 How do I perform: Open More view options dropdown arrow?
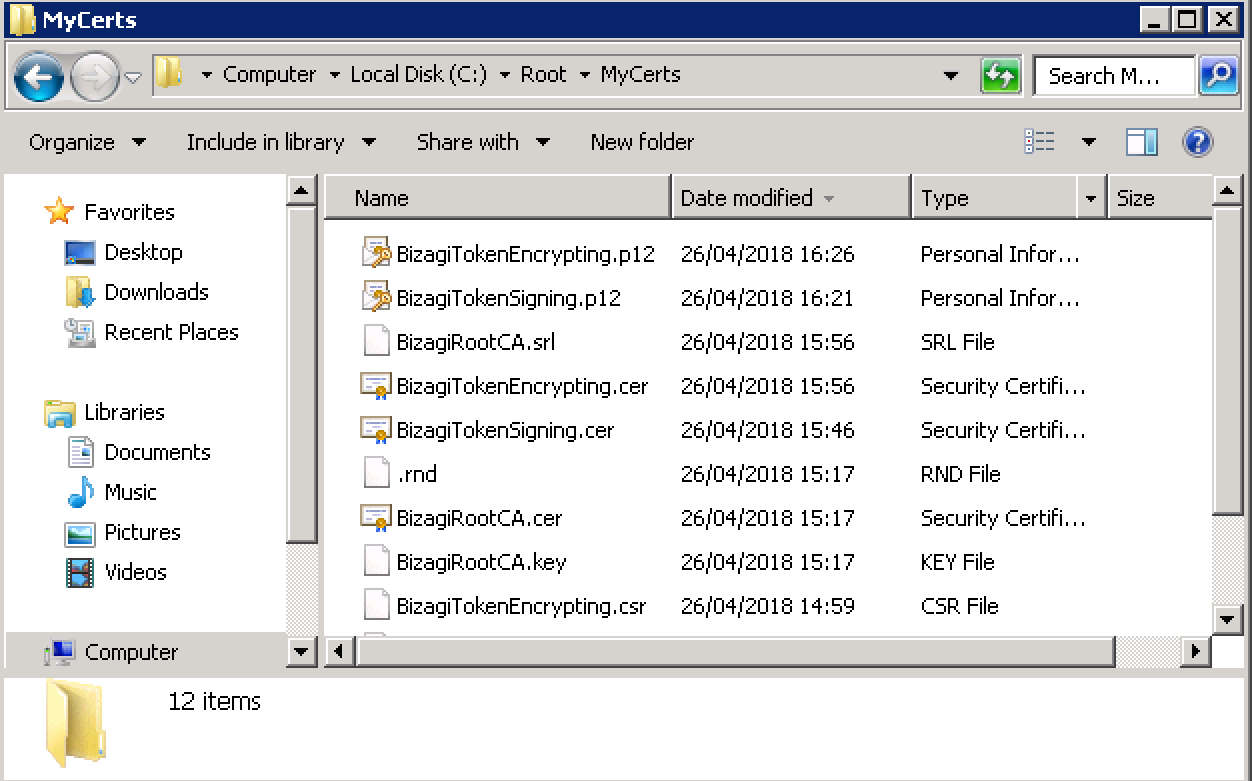(1088, 142)
